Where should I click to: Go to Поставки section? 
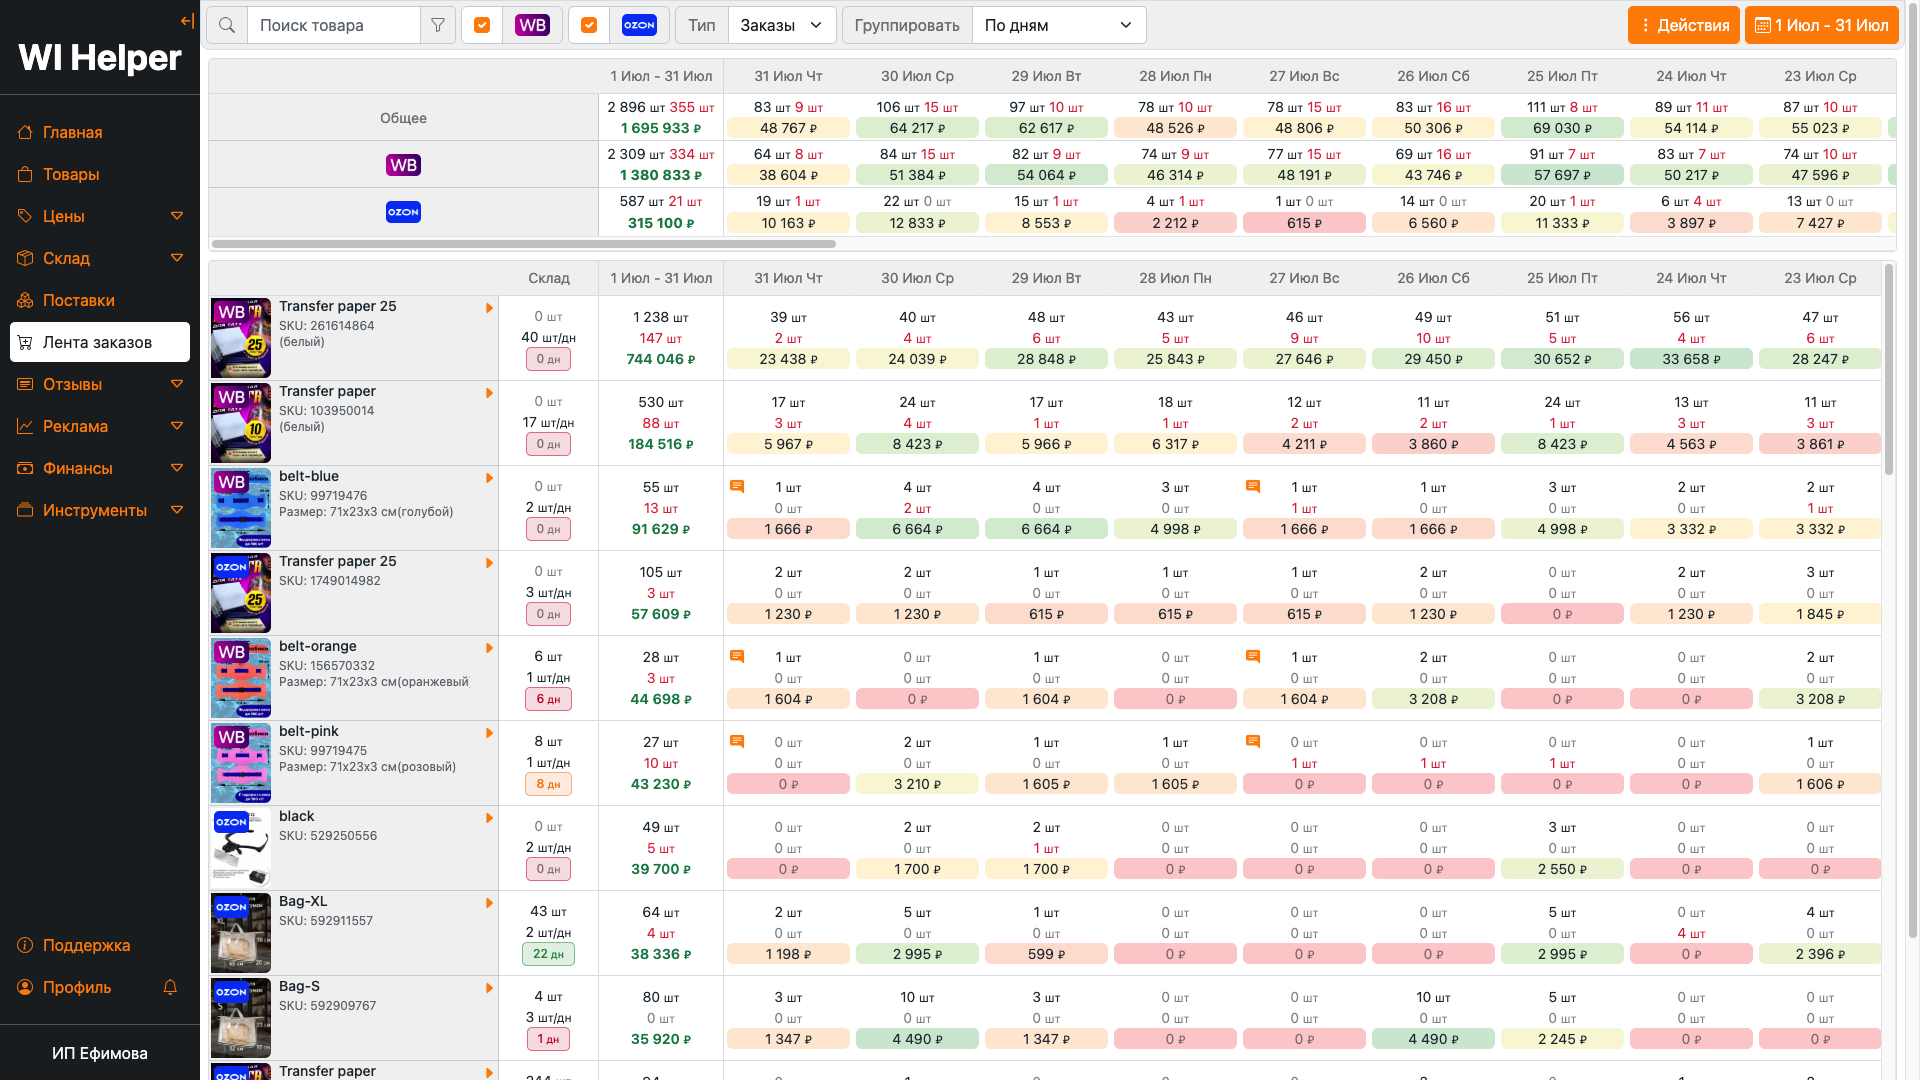78,300
